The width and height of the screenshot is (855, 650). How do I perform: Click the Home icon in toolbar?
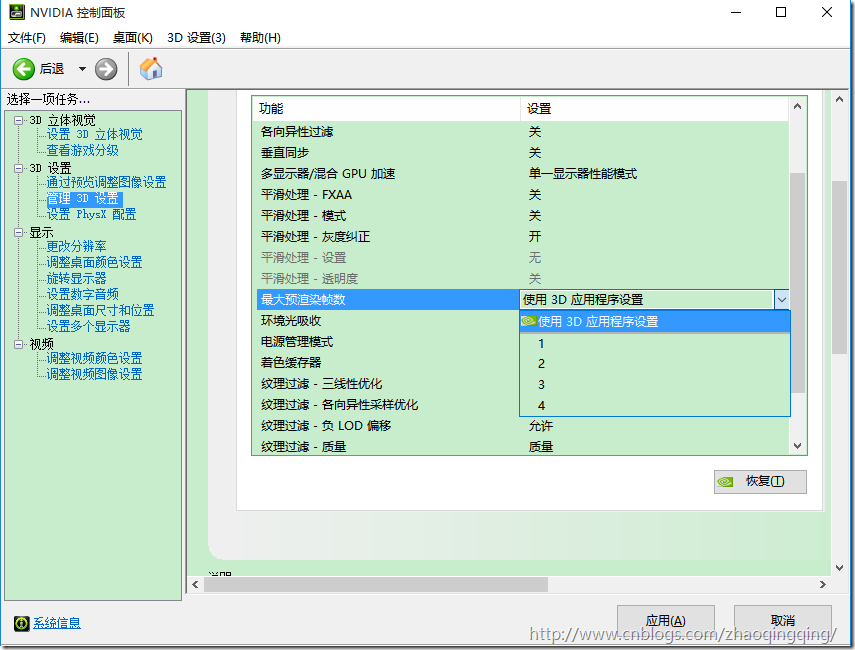151,69
